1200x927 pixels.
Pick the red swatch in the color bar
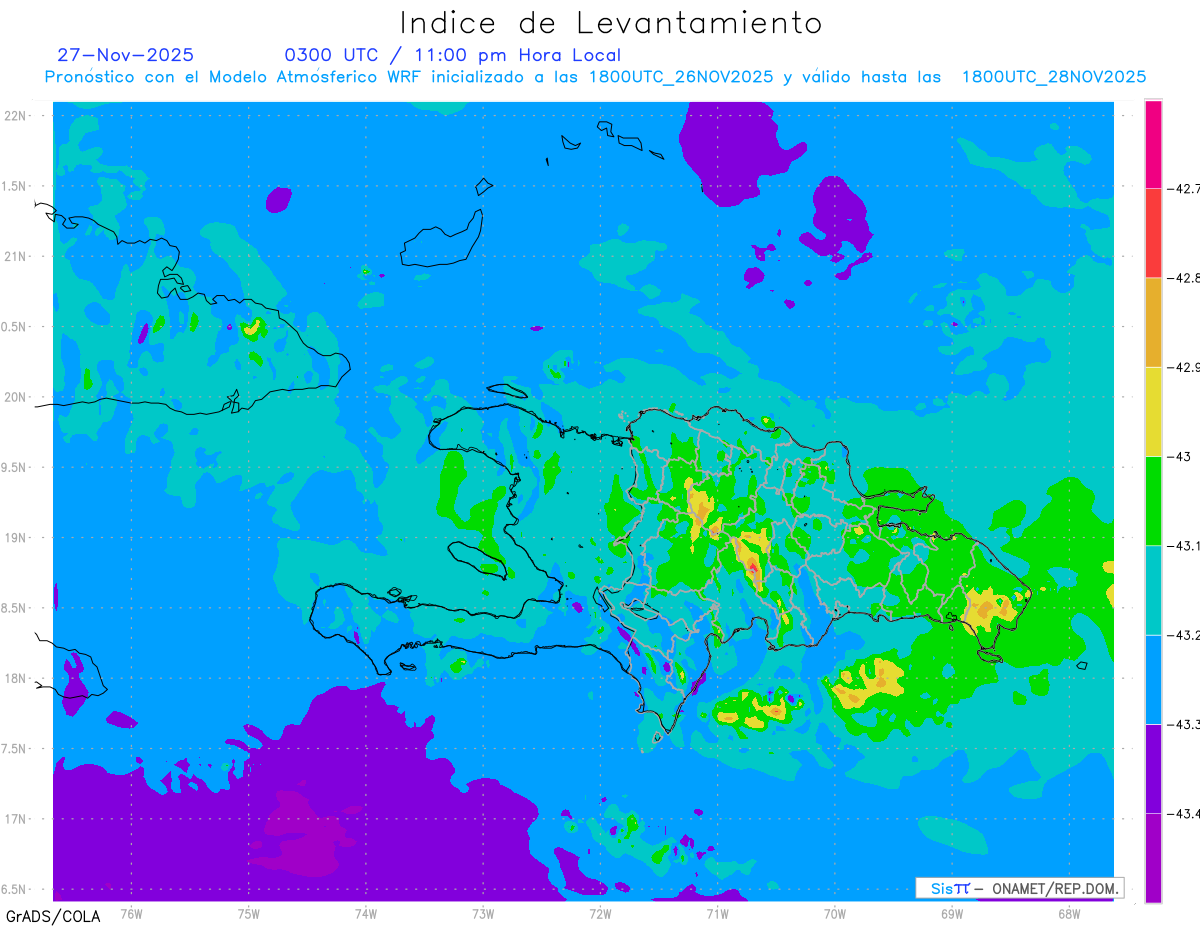(1153, 233)
